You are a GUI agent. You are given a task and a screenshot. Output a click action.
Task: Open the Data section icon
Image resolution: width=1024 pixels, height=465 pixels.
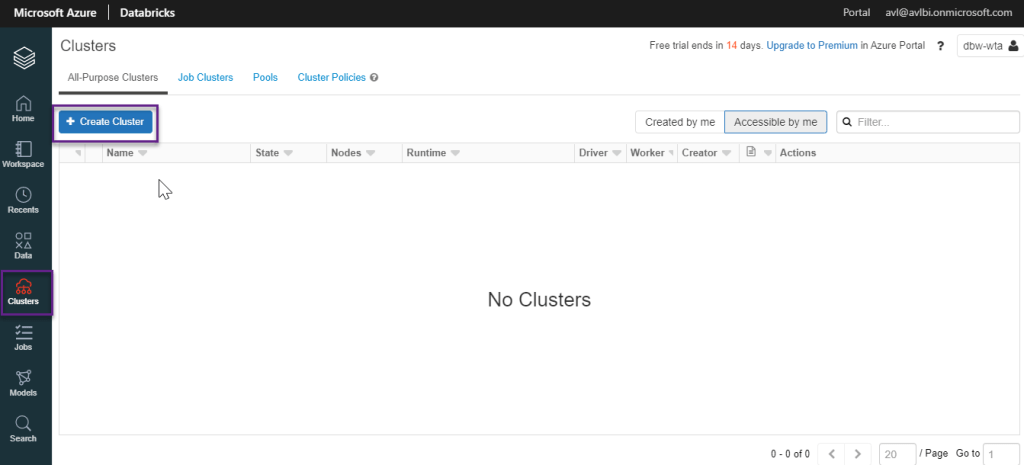(x=23, y=245)
